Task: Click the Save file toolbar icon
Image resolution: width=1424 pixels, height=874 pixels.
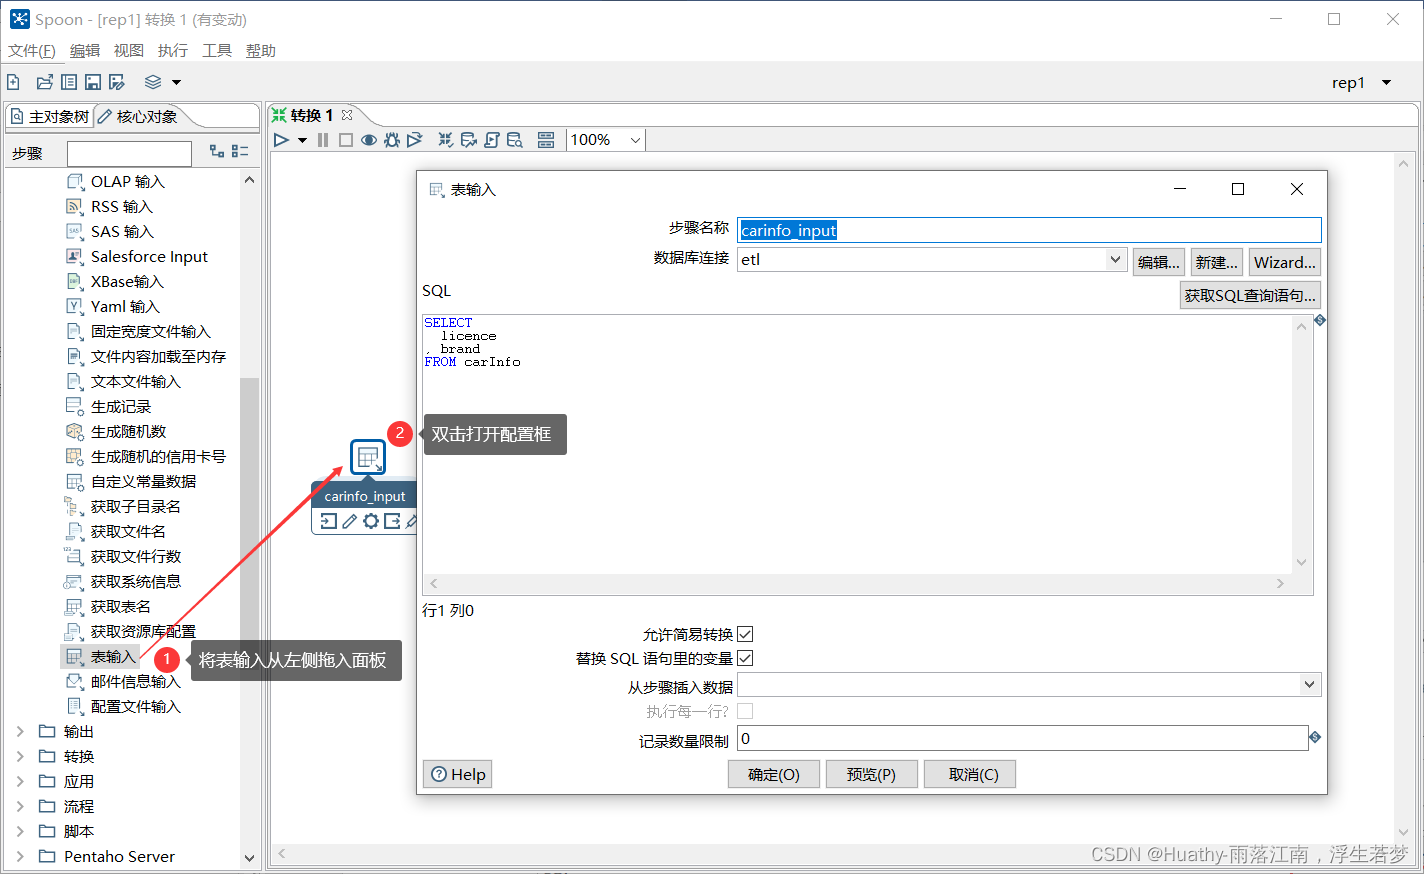Action: 93,82
